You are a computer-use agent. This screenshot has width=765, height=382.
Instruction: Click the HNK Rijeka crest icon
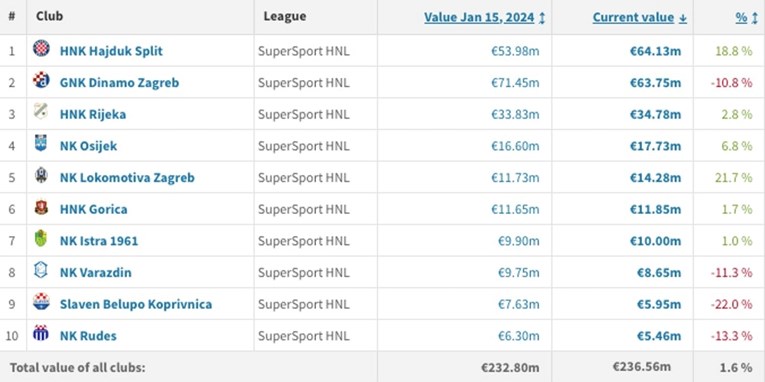pyautogui.click(x=41, y=112)
